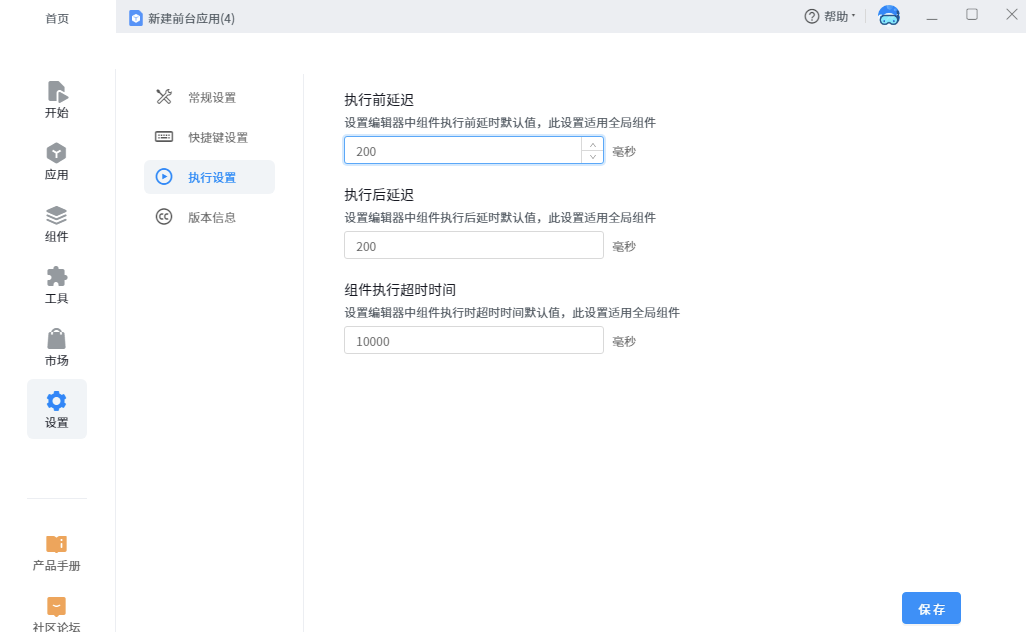The height and width of the screenshot is (632, 1026).
Task: Switch to 常规设置 general settings
Action: (x=210, y=97)
